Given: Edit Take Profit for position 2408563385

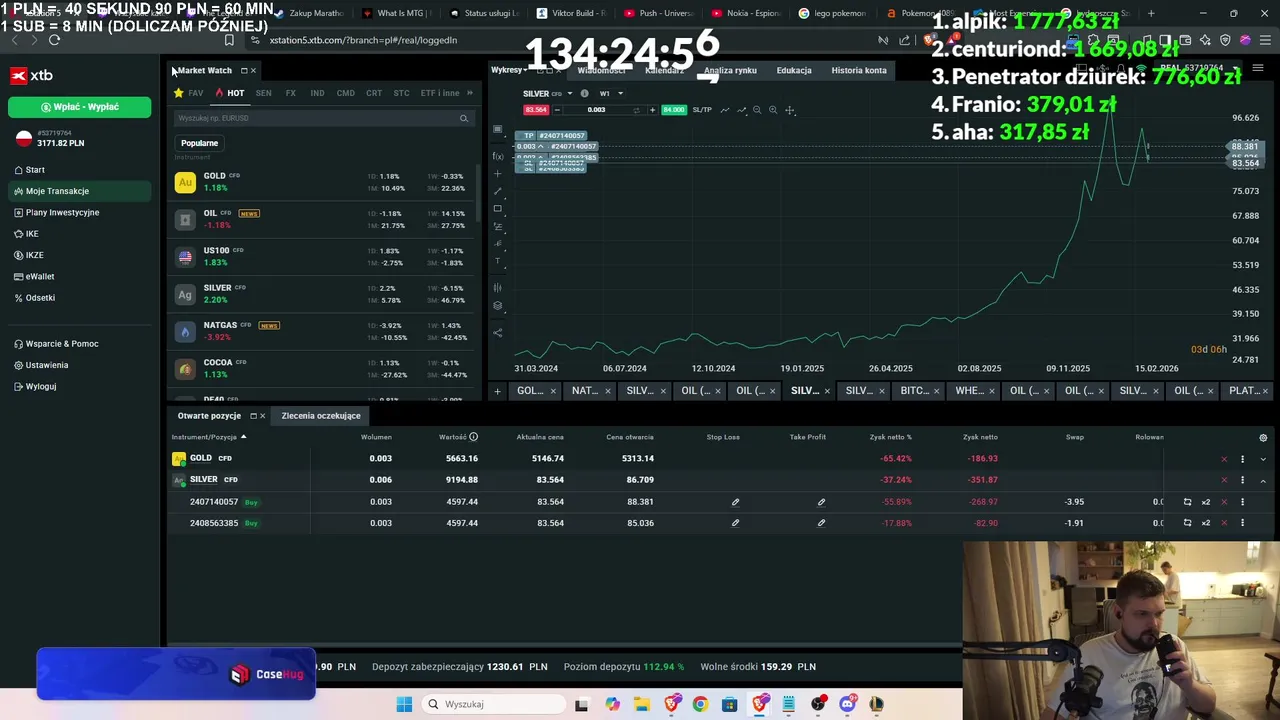Looking at the screenshot, I should tap(821, 523).
